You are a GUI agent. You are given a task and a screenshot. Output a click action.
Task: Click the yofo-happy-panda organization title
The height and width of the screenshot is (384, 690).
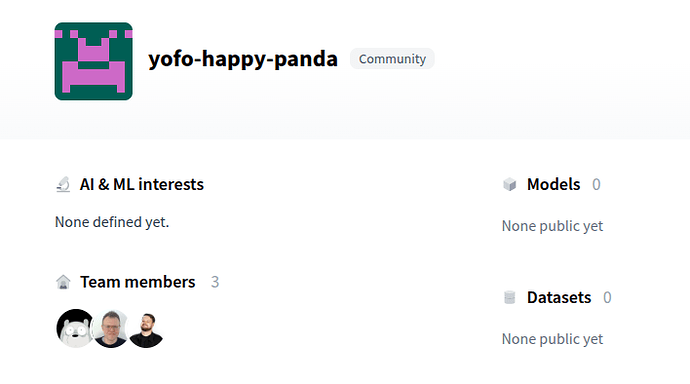[x=243, y=59]
